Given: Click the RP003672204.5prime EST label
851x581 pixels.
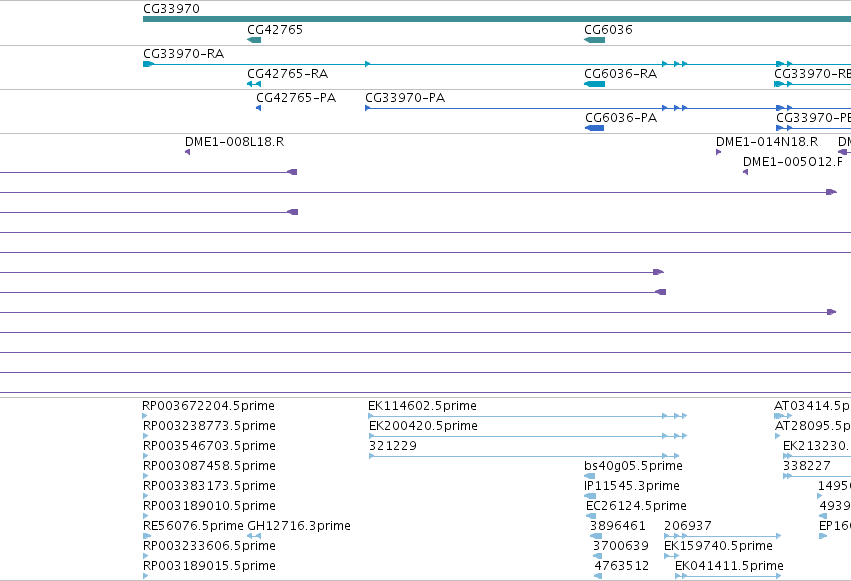Looking at the screenshot, I should [208, 406].
